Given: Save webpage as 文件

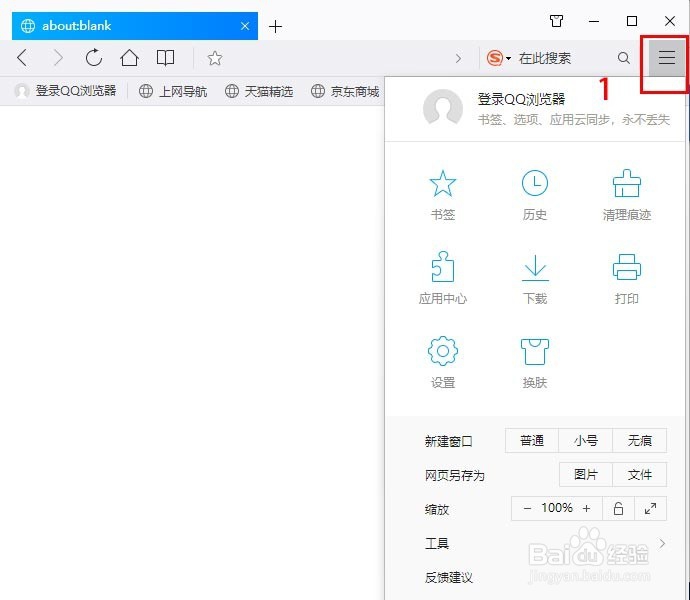Looking at the screenshot, I should click(x=639, y=474).
